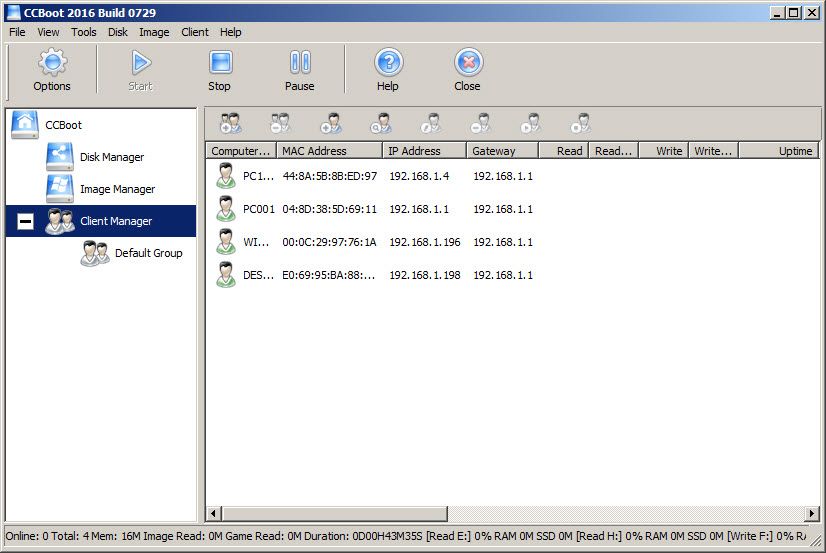Viewport: 826px width, 553px height.
Task: Select the PC001 computer name
Action: click(x=259, y=209)
